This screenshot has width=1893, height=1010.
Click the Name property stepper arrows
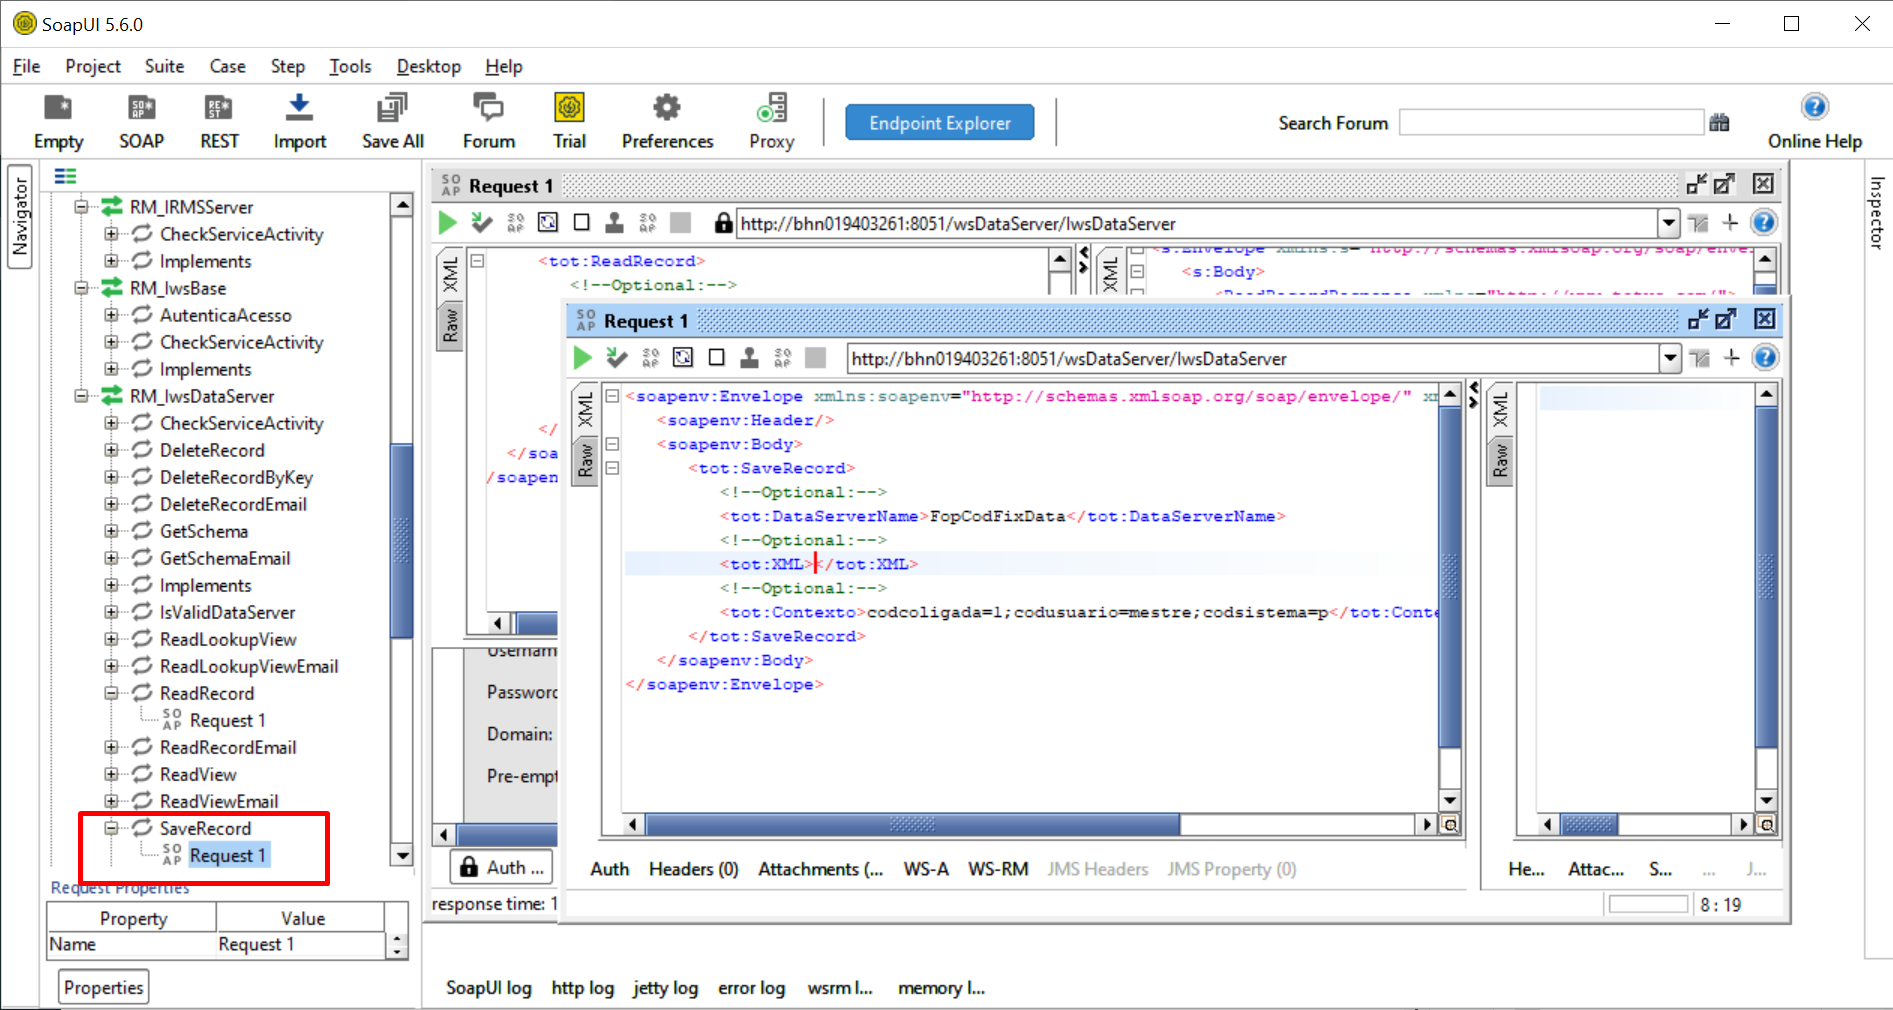tap(398, 945)
